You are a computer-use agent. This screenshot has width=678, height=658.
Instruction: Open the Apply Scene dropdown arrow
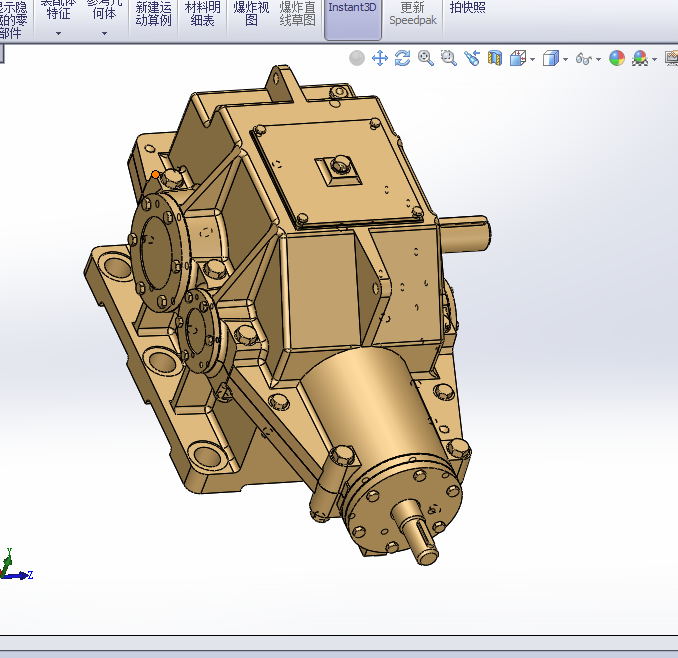click(x=655, y=59)
